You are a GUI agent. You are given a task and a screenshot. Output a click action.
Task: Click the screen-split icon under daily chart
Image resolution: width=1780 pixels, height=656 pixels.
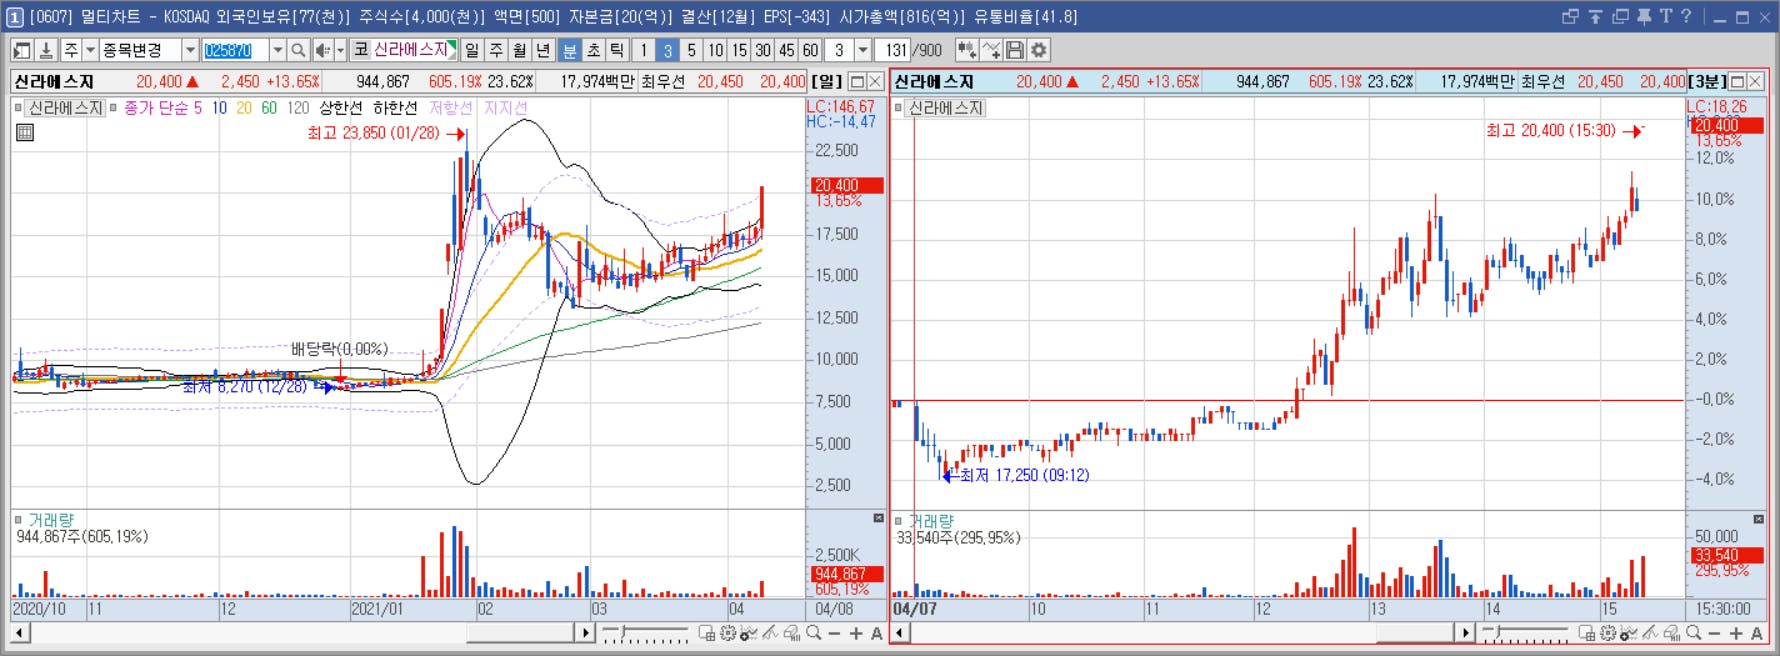point(706,633)
